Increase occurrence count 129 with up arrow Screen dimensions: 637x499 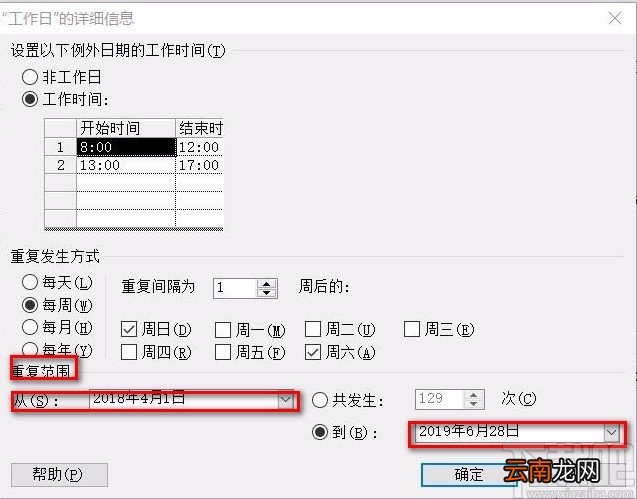coord(473,395)
